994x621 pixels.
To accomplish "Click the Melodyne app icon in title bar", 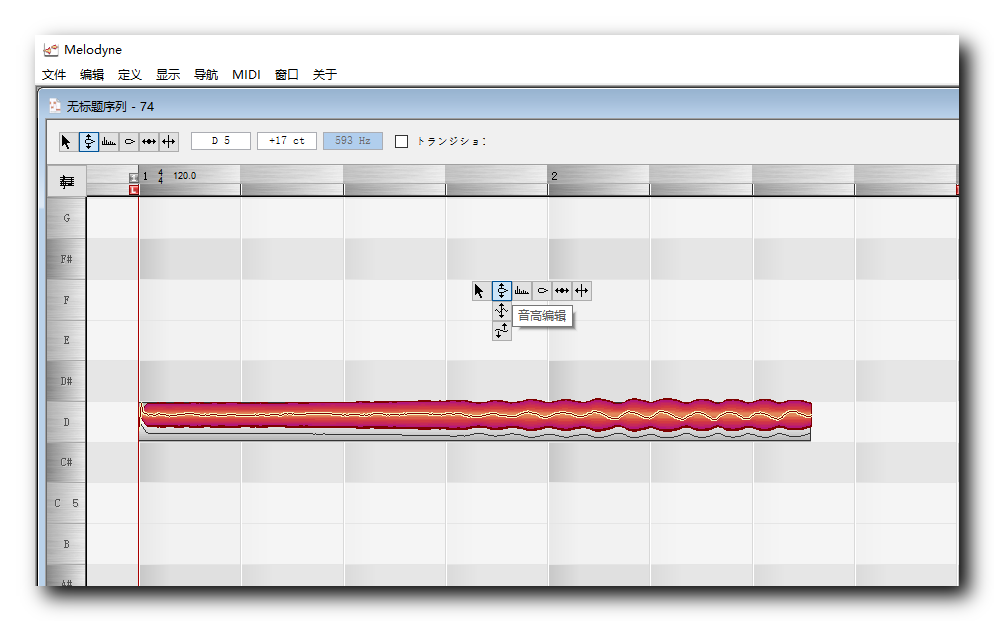I will tap(51, 49).
